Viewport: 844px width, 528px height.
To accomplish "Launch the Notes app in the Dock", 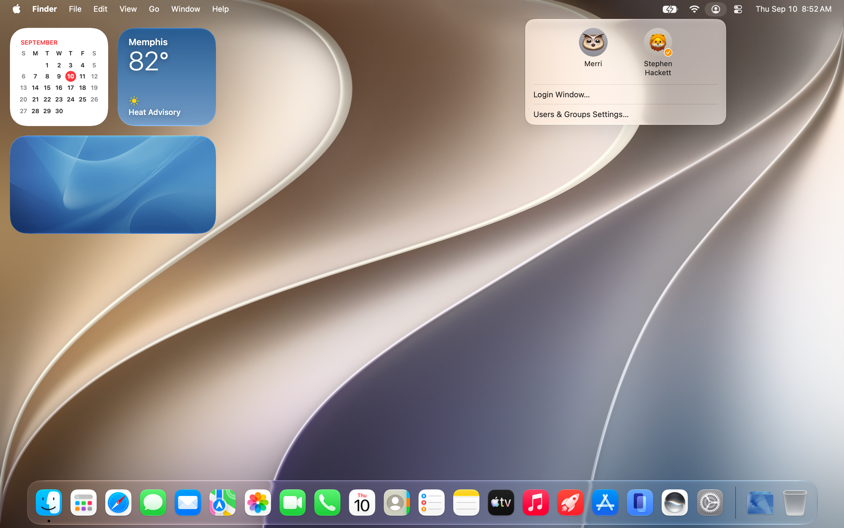I will 466,502.
